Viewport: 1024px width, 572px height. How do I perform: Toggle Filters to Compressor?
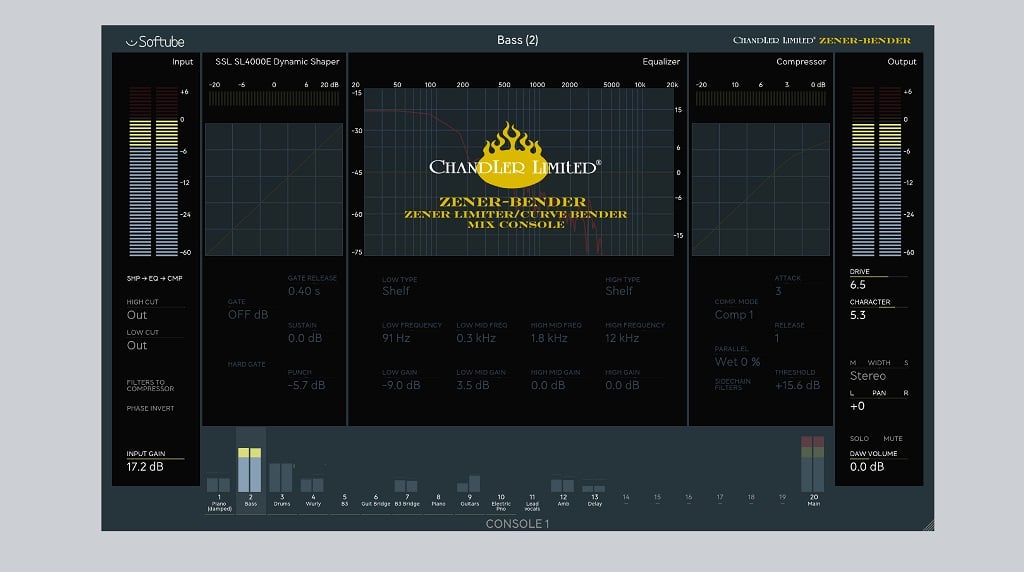(x=150, y=385)
